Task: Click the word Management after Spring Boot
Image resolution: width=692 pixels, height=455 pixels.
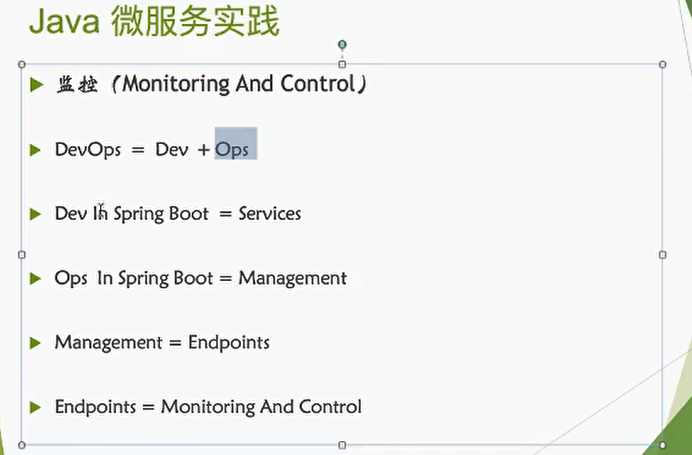Action: 293,278
